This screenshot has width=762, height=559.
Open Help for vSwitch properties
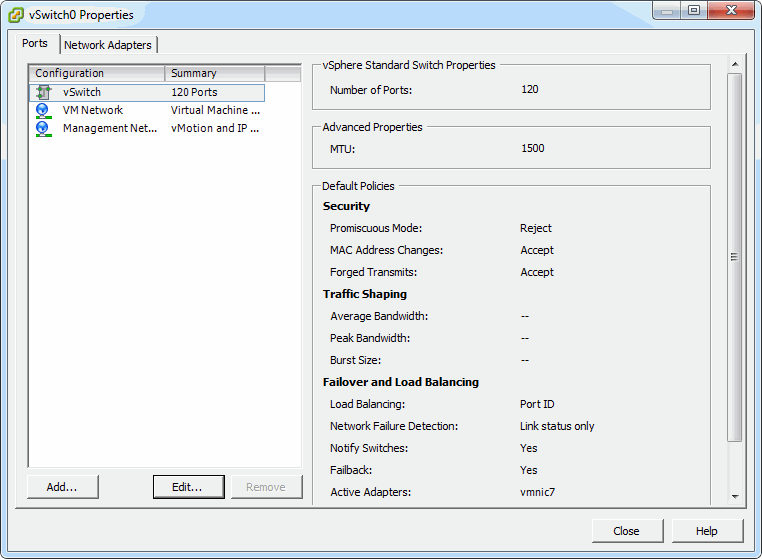click(707, 531)
